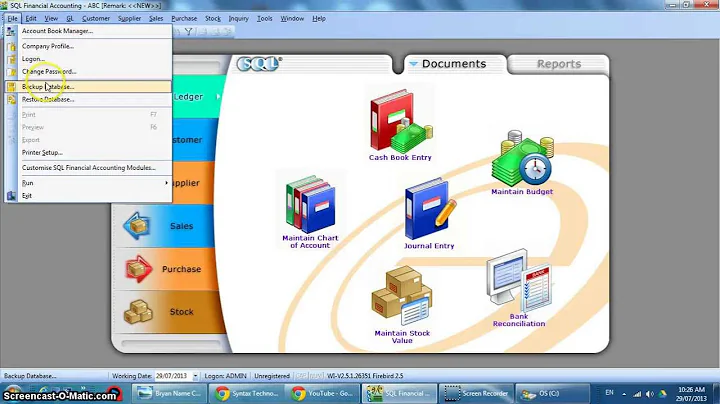Open the Tools menu
720x404 pixels.
coord(264,19)
